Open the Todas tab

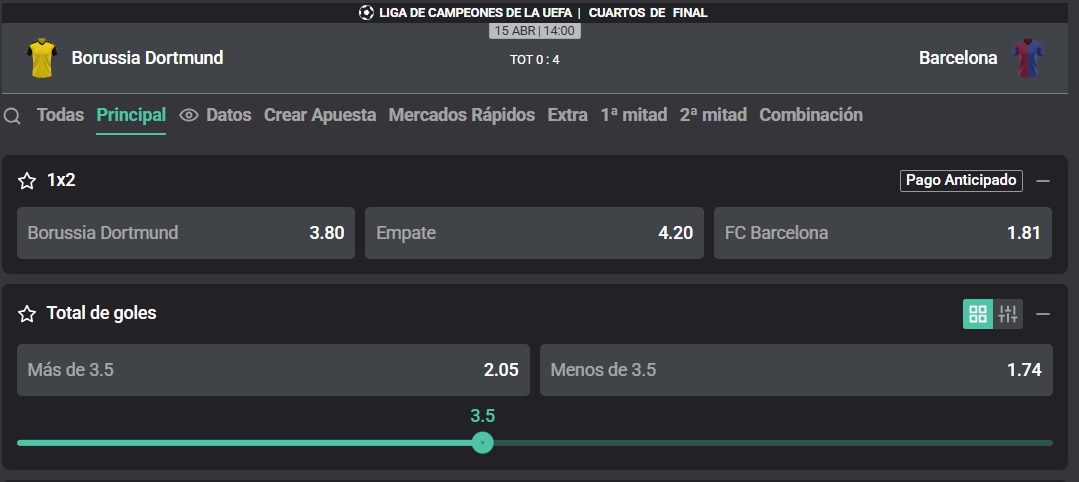[61, 115]
